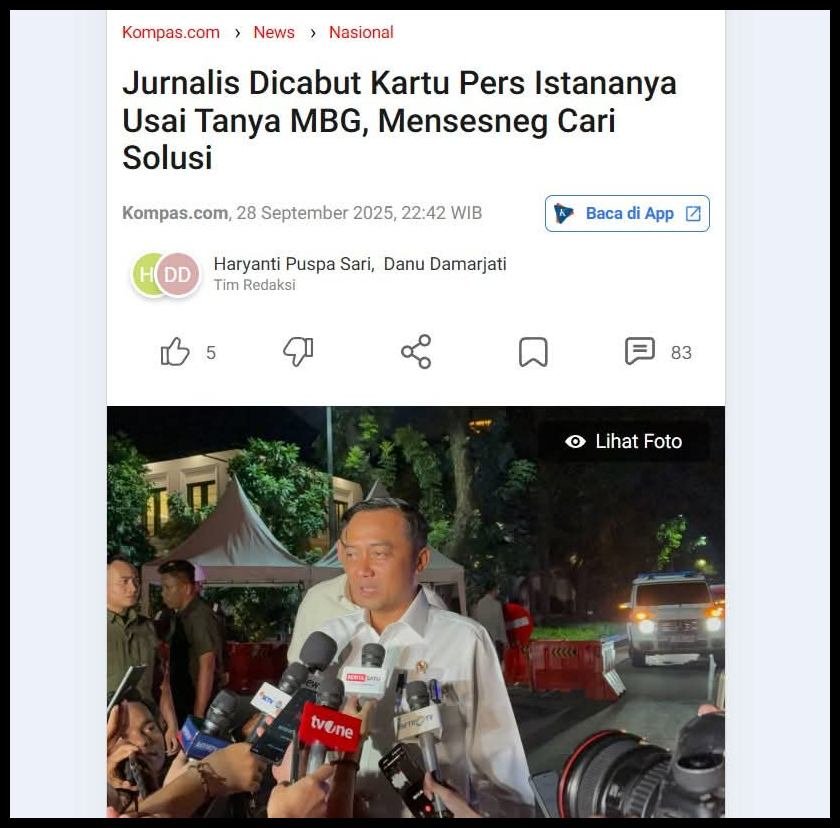Open author Danu Damarjati profile
Viewport: 840px width, 828px height.
(445, 264)
